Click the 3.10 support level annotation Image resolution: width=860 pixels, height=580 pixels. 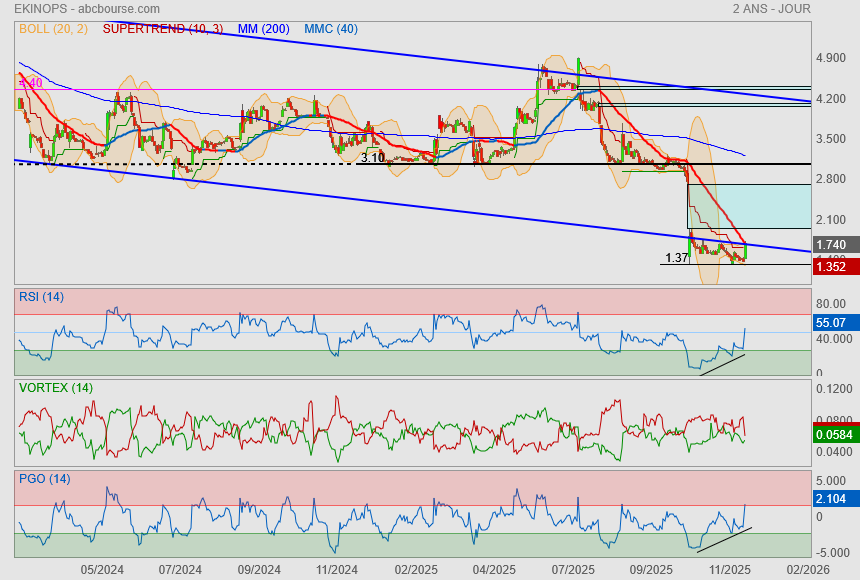[372, 158]
